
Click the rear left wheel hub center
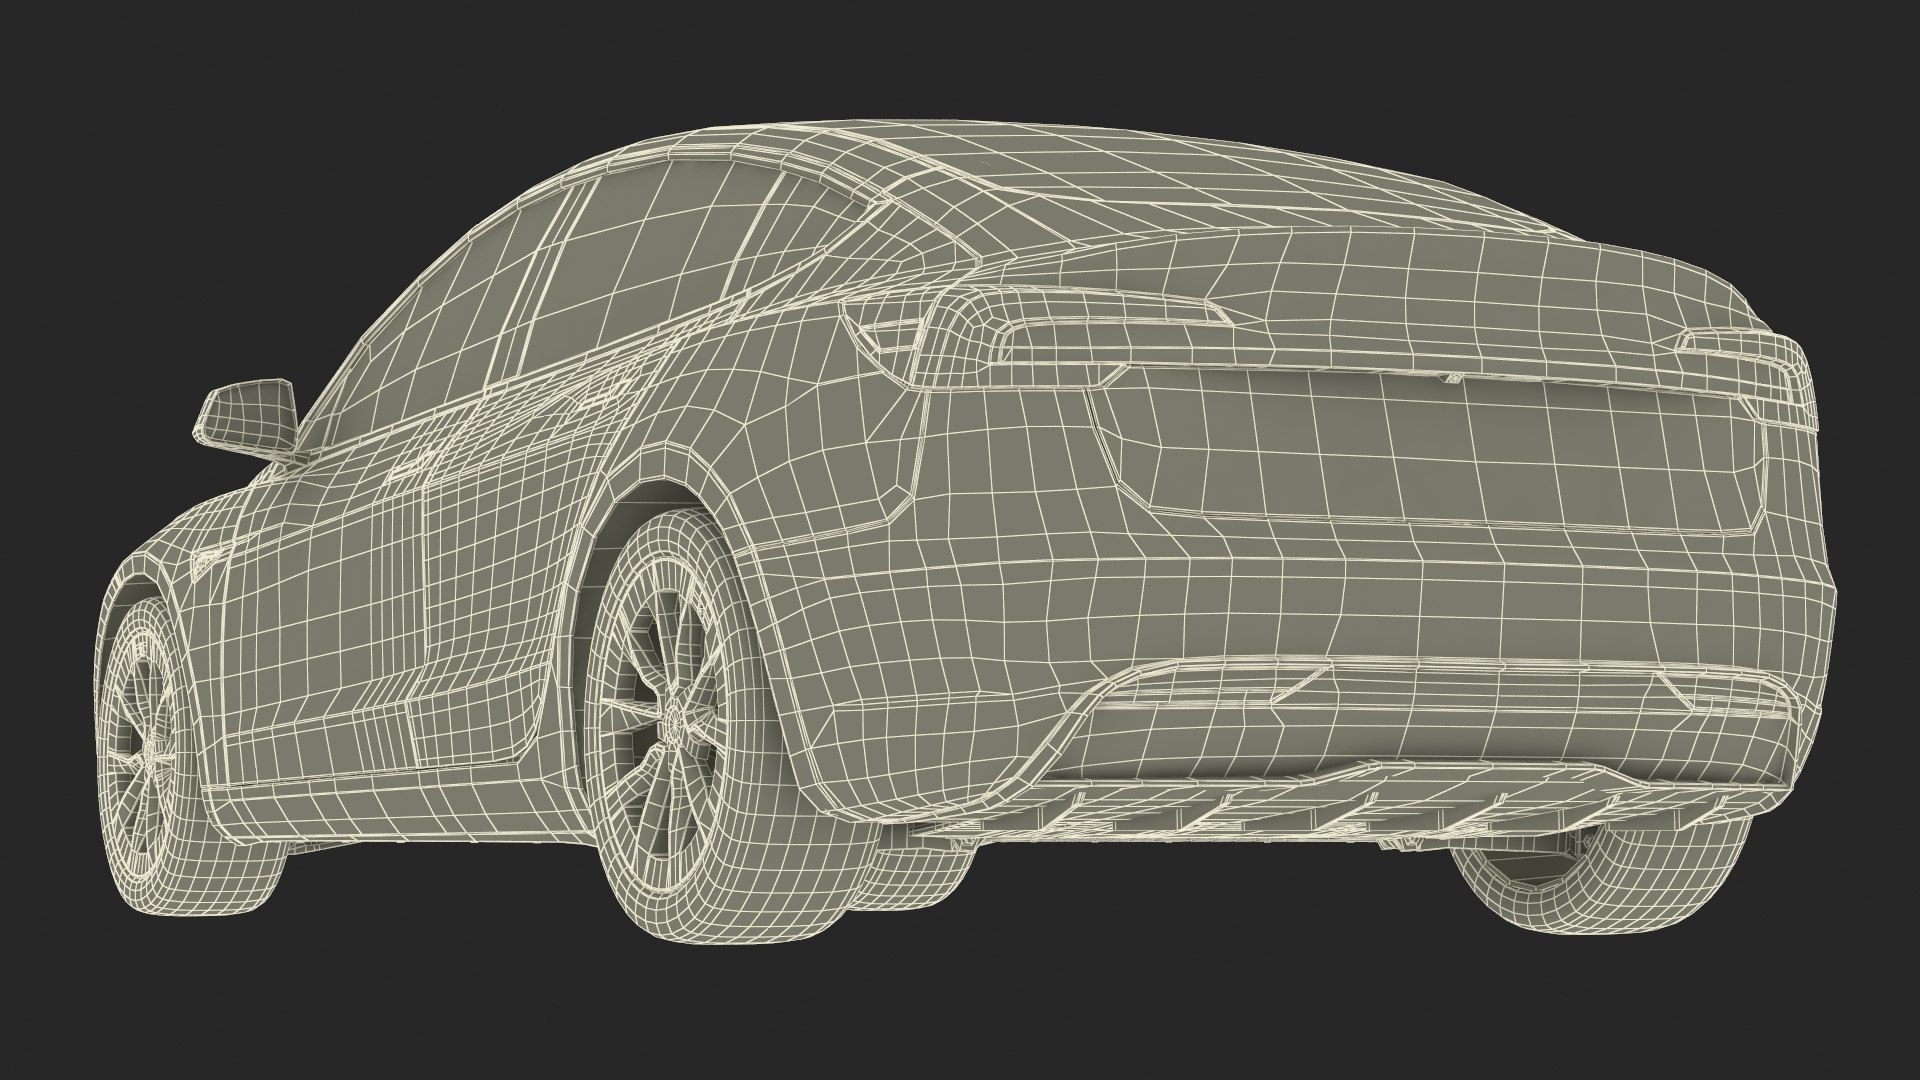[676, 722]
